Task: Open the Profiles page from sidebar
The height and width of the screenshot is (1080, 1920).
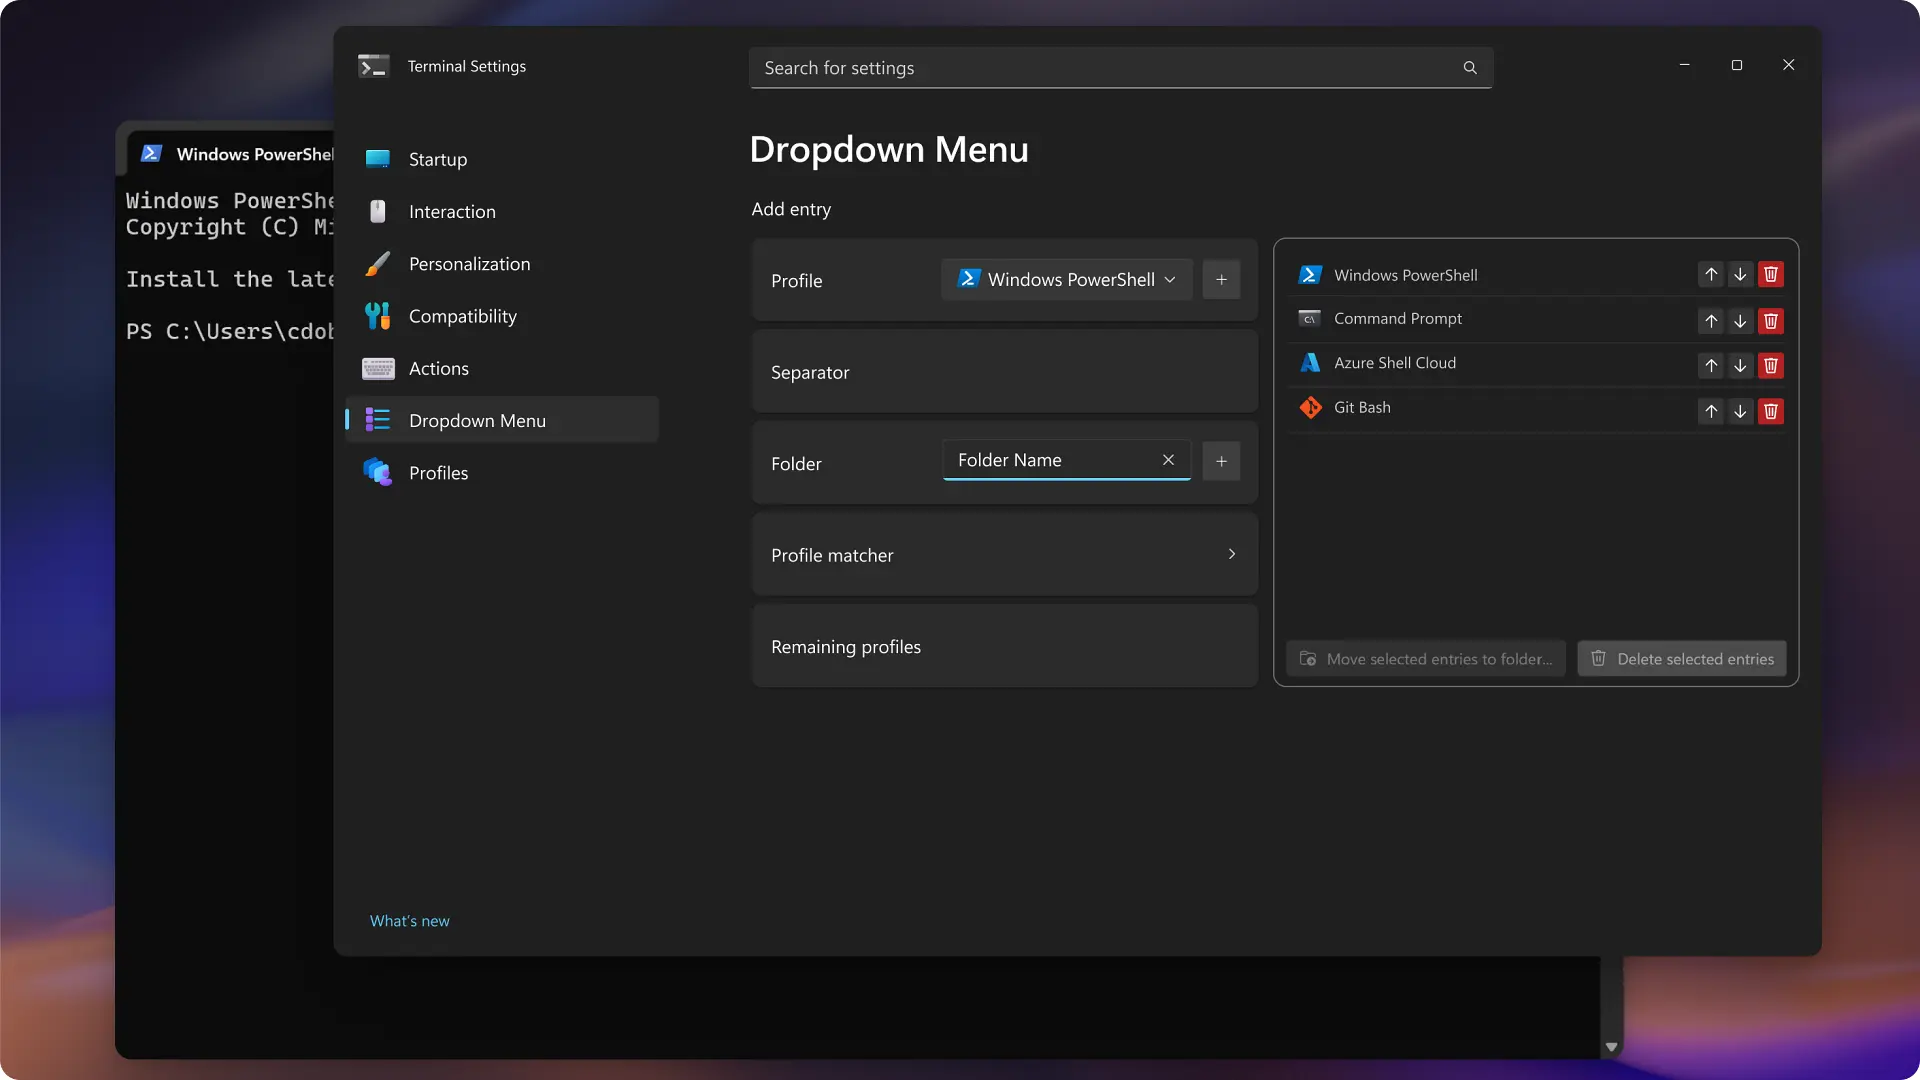Action: pyautogui.click(x=438, y=472)
